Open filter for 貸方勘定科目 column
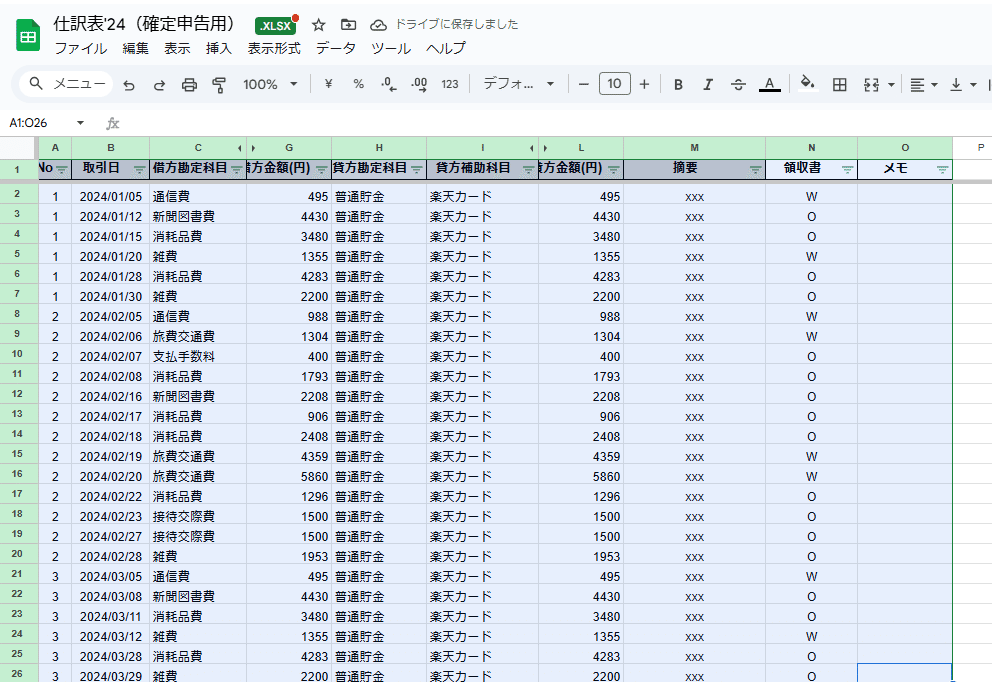The height and width of the screenshot is (682, 992). [x=417, y=169]
